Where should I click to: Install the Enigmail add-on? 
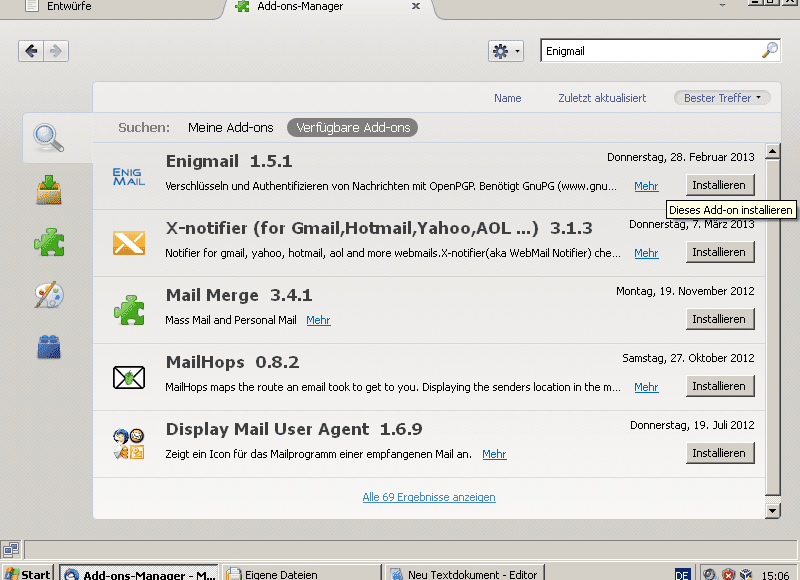[x=720, y=185]
